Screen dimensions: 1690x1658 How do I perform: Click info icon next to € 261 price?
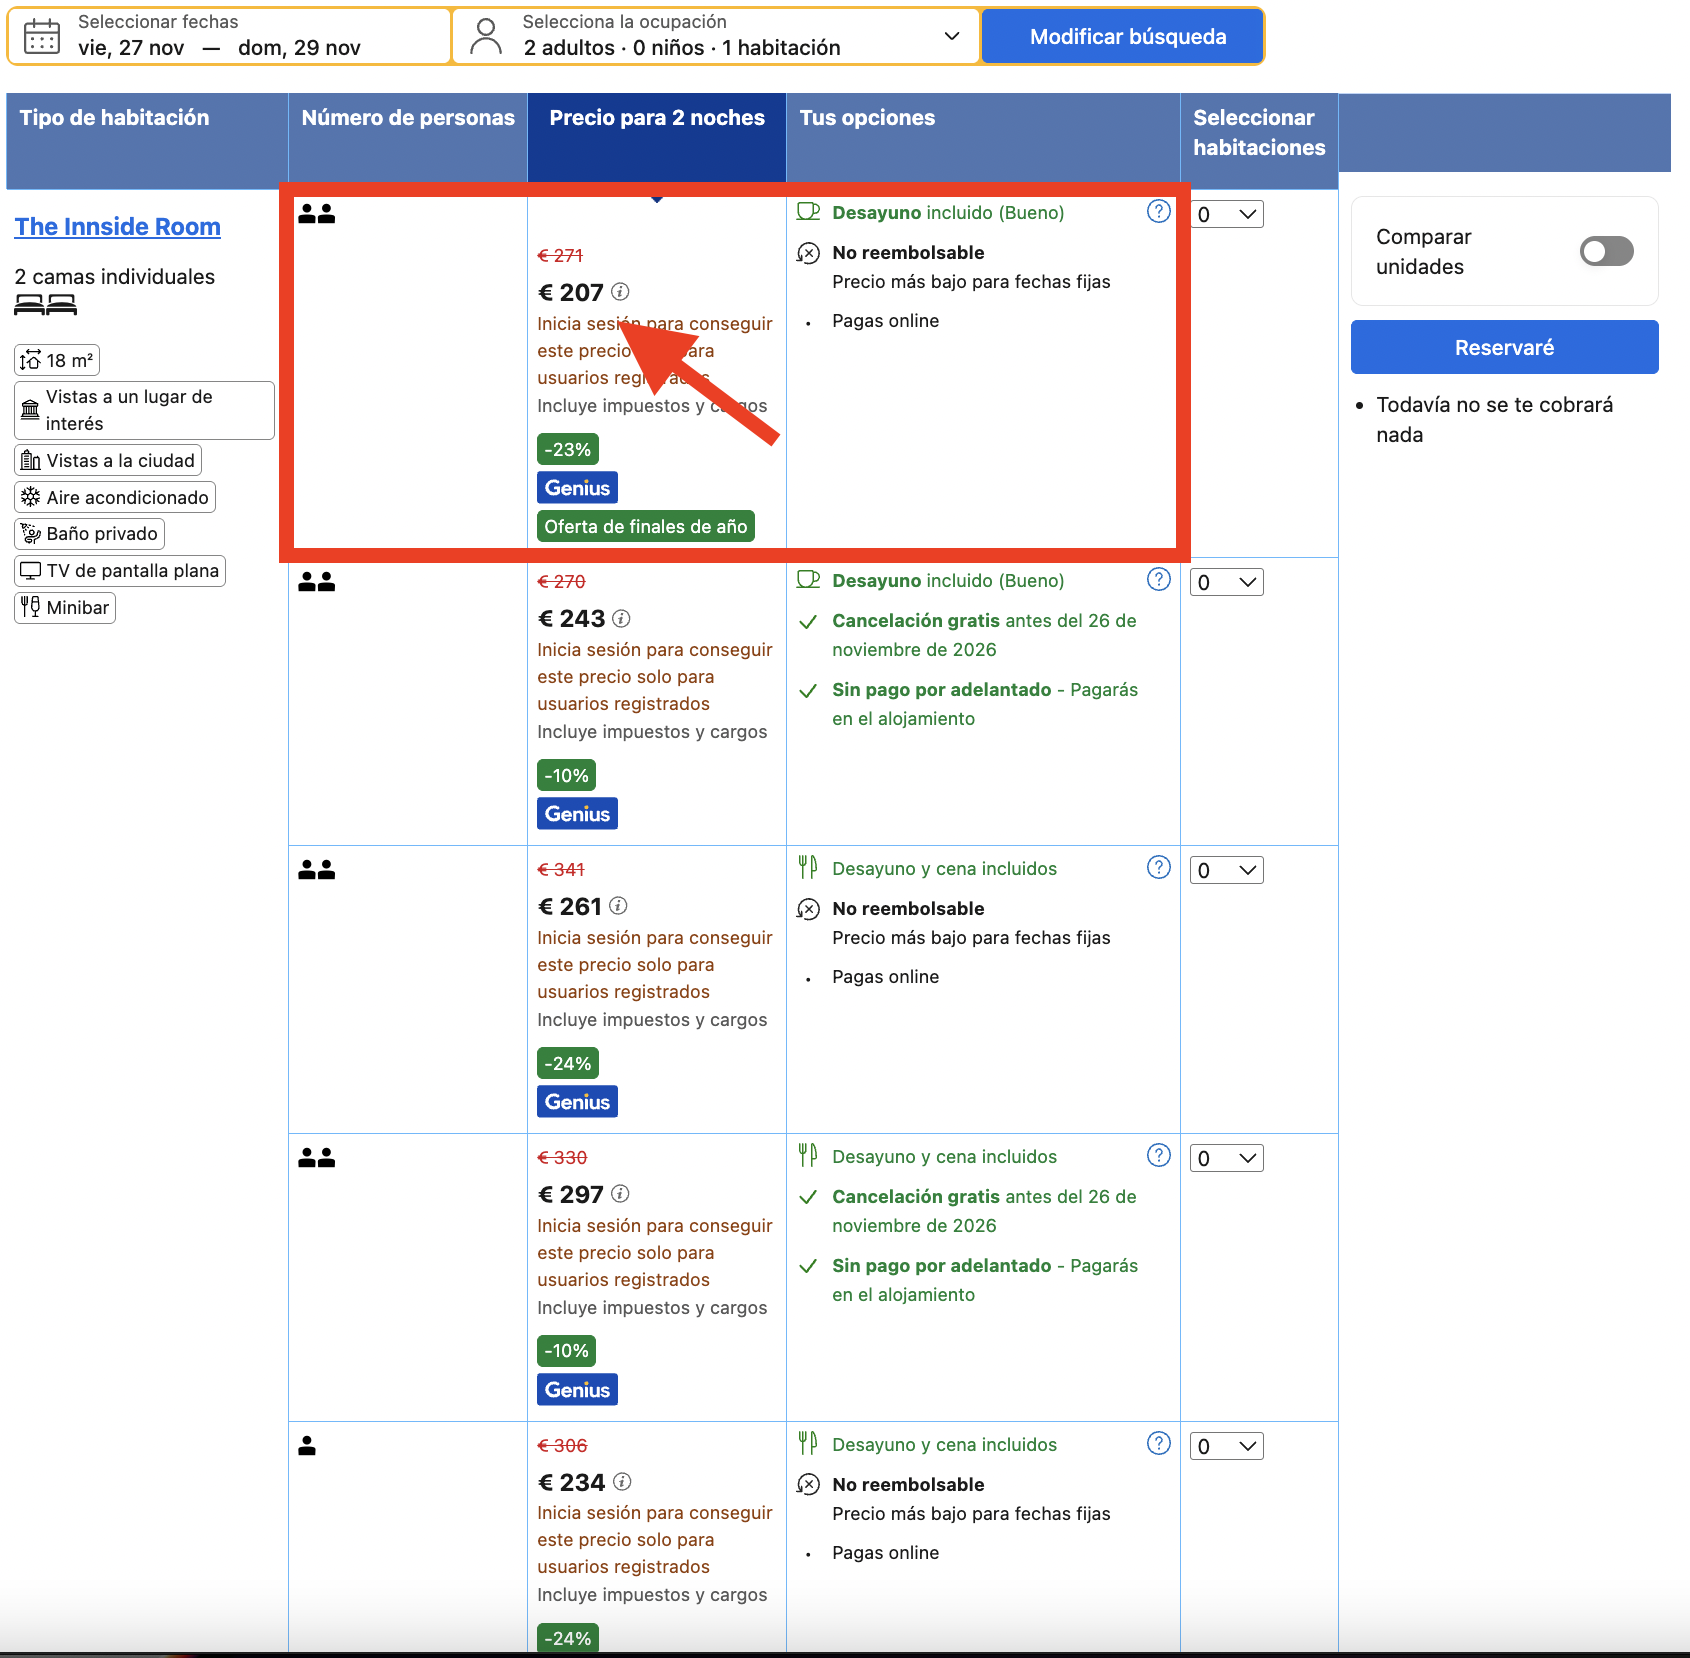(618, 906)
